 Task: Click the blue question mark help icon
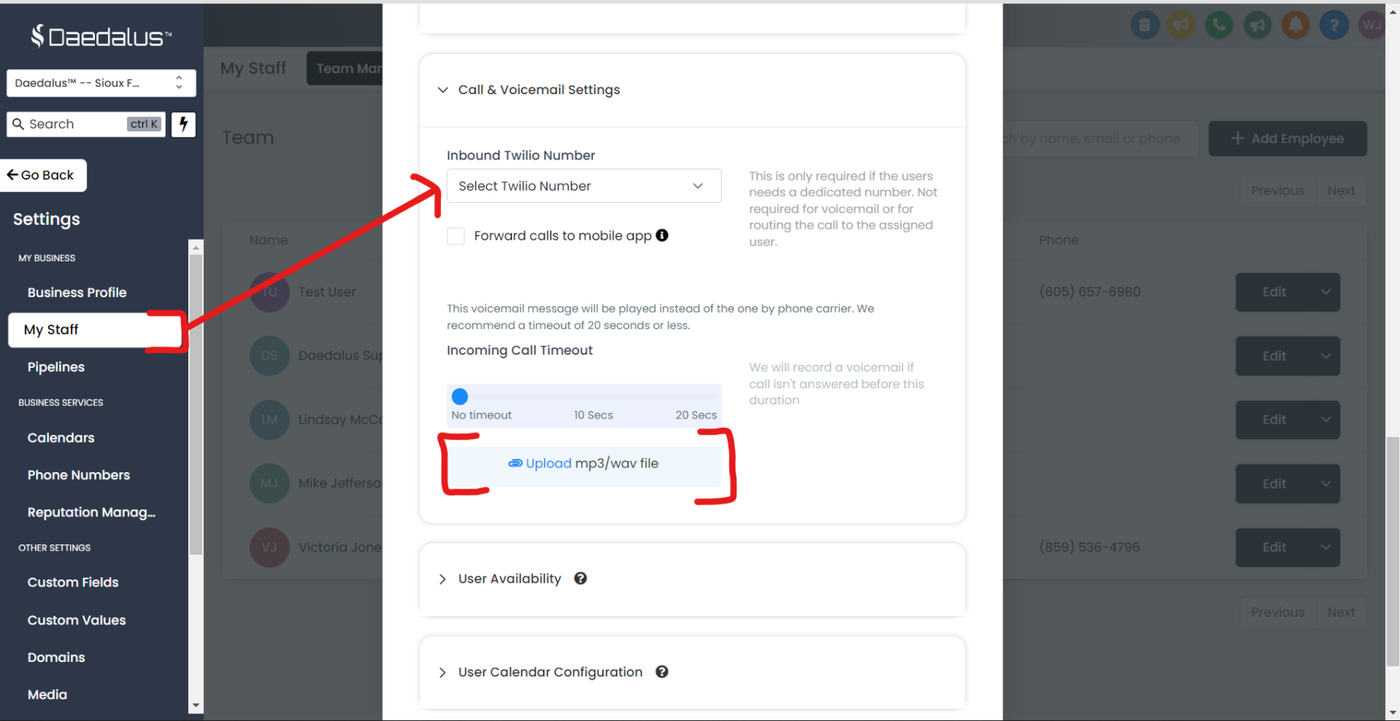tap(1333, 25)
